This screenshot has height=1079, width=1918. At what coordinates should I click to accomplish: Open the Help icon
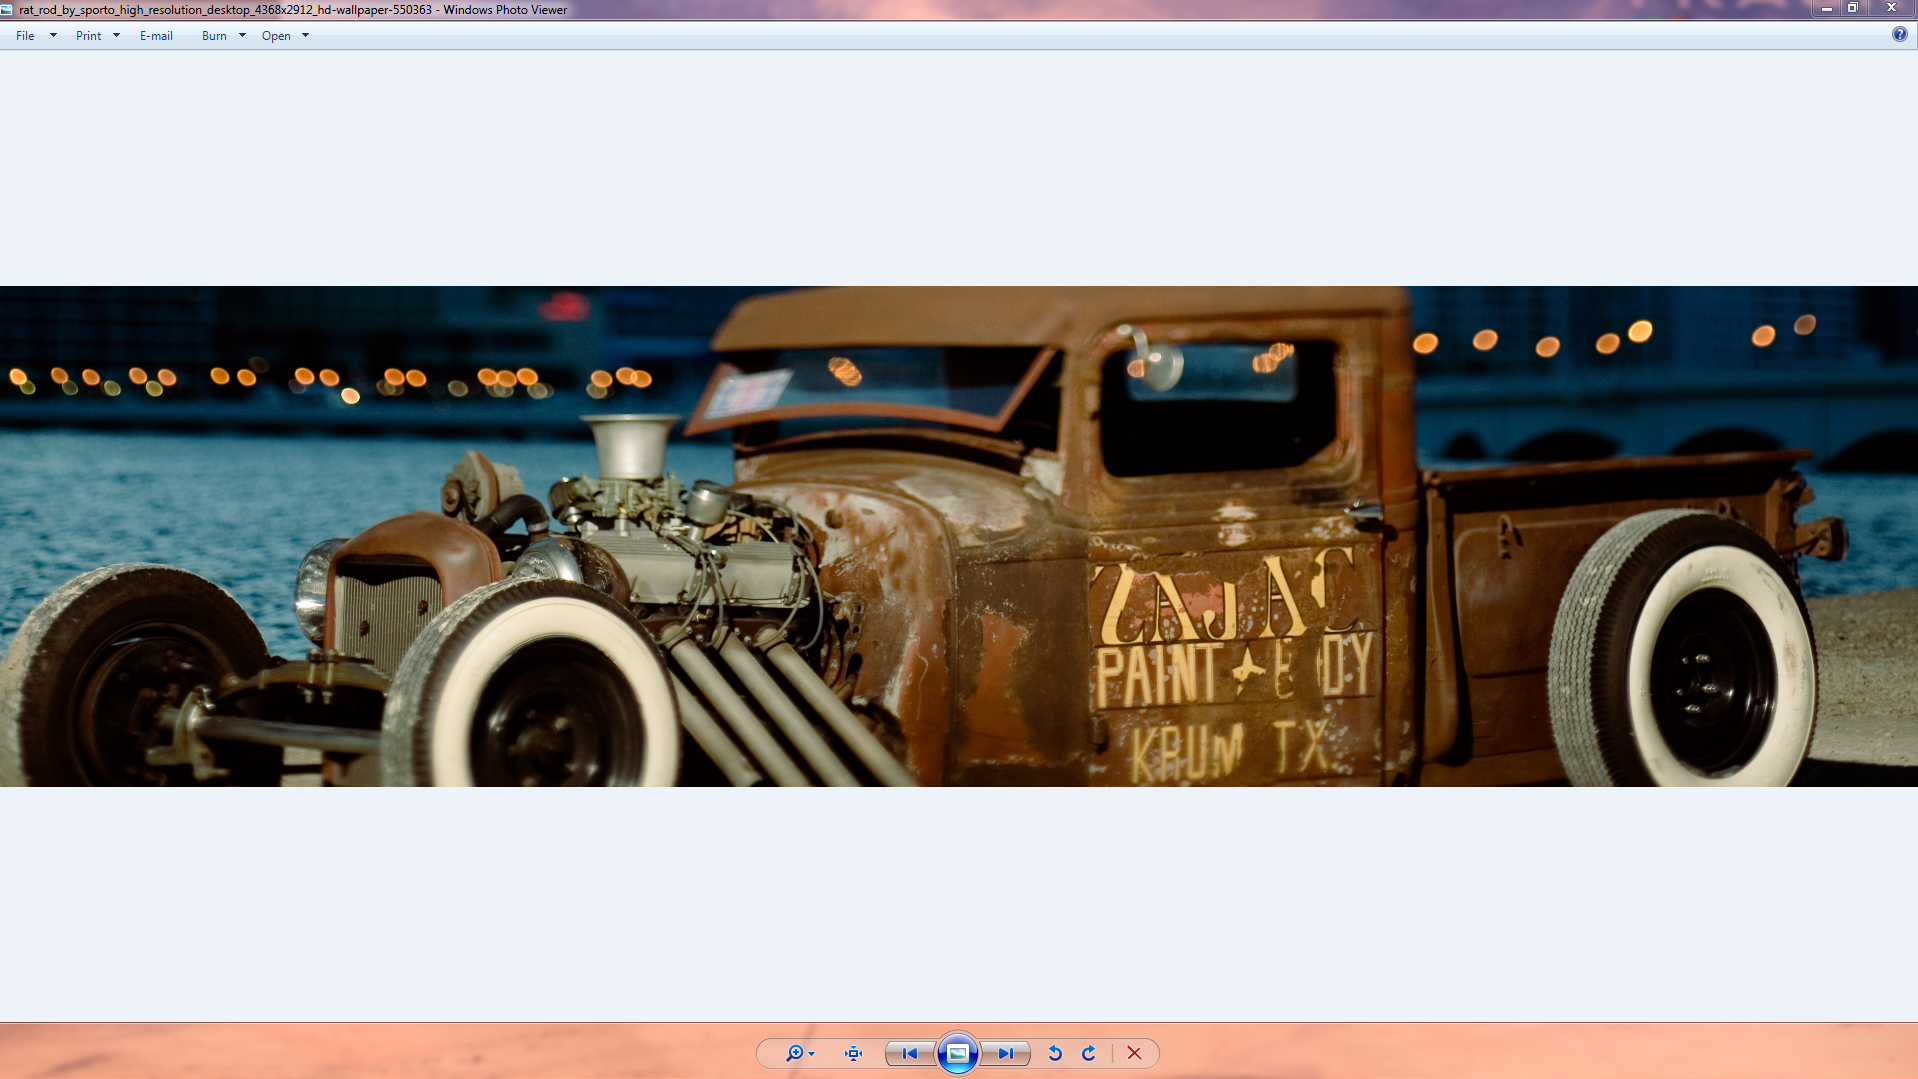pyautogui.click(x=1899, y=35)
